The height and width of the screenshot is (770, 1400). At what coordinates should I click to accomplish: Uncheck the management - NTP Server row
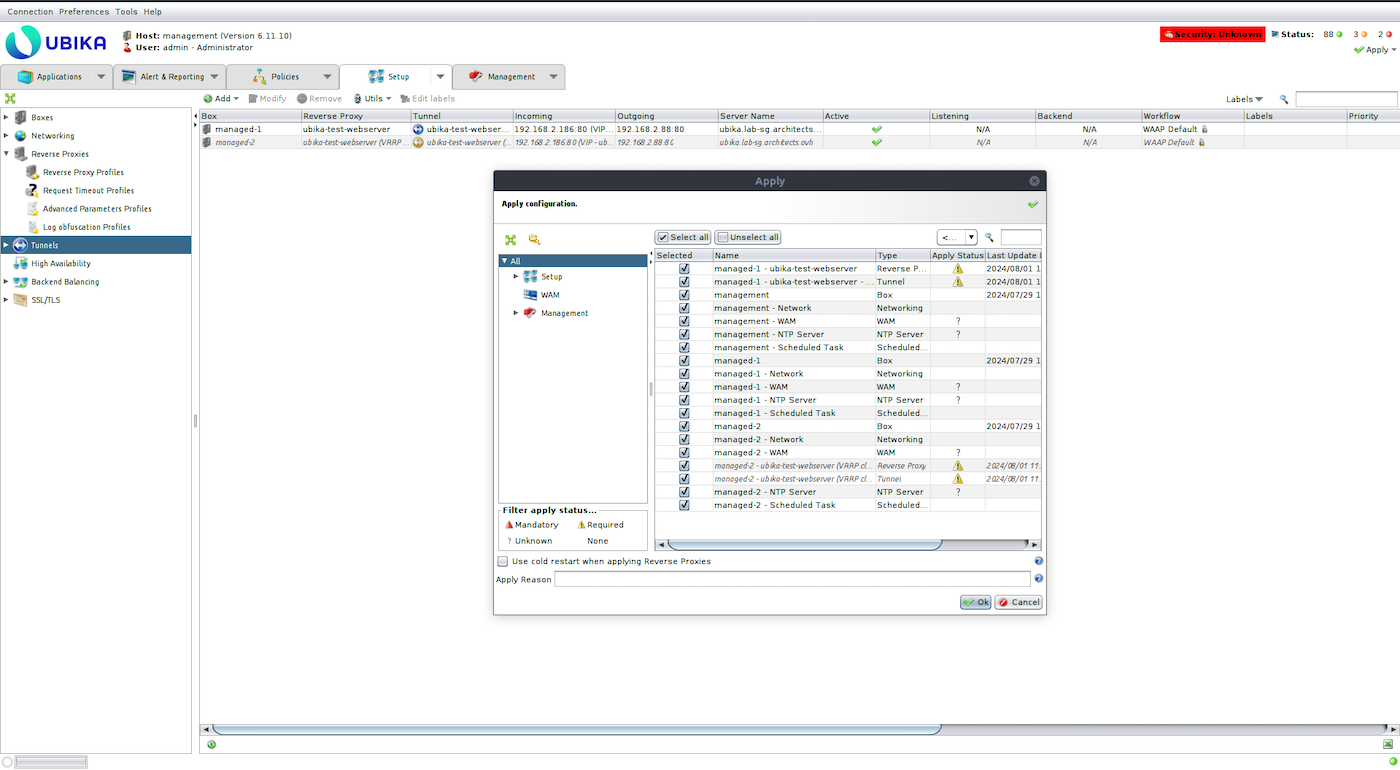[684, 335]
